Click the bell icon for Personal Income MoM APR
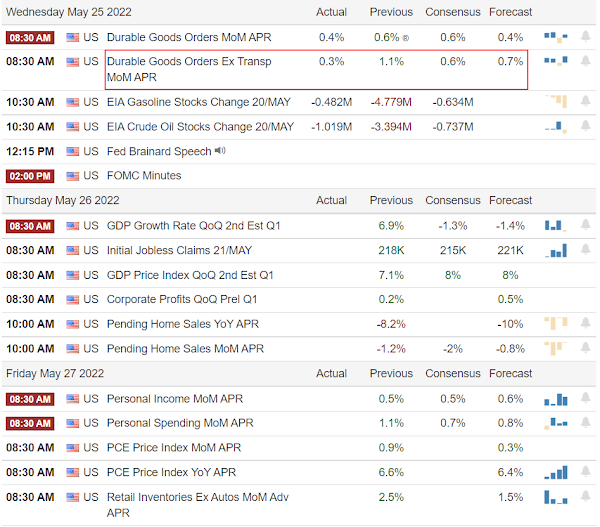 point(585,398)
